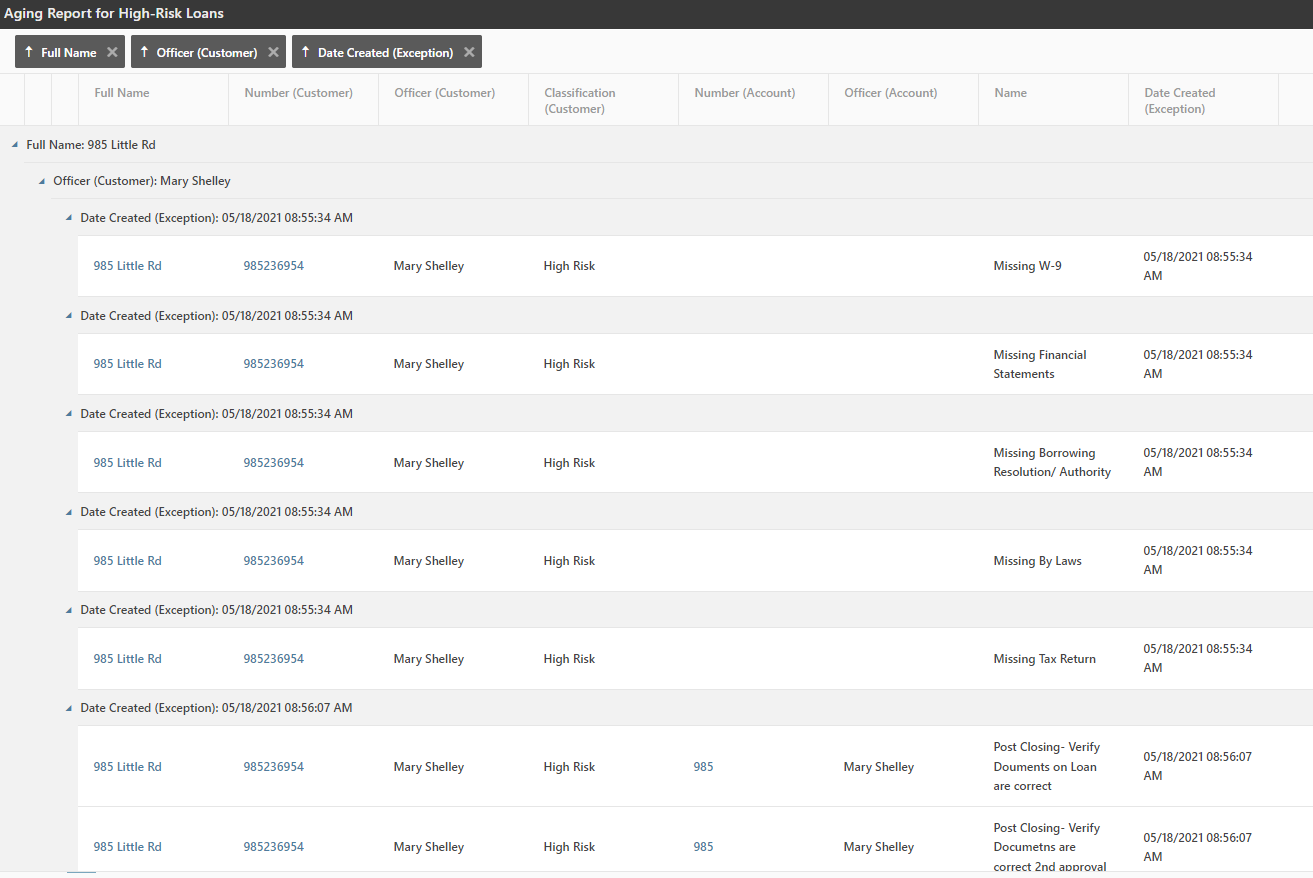Remove the Officer (Customer) grouping chip

click(273, 52)
